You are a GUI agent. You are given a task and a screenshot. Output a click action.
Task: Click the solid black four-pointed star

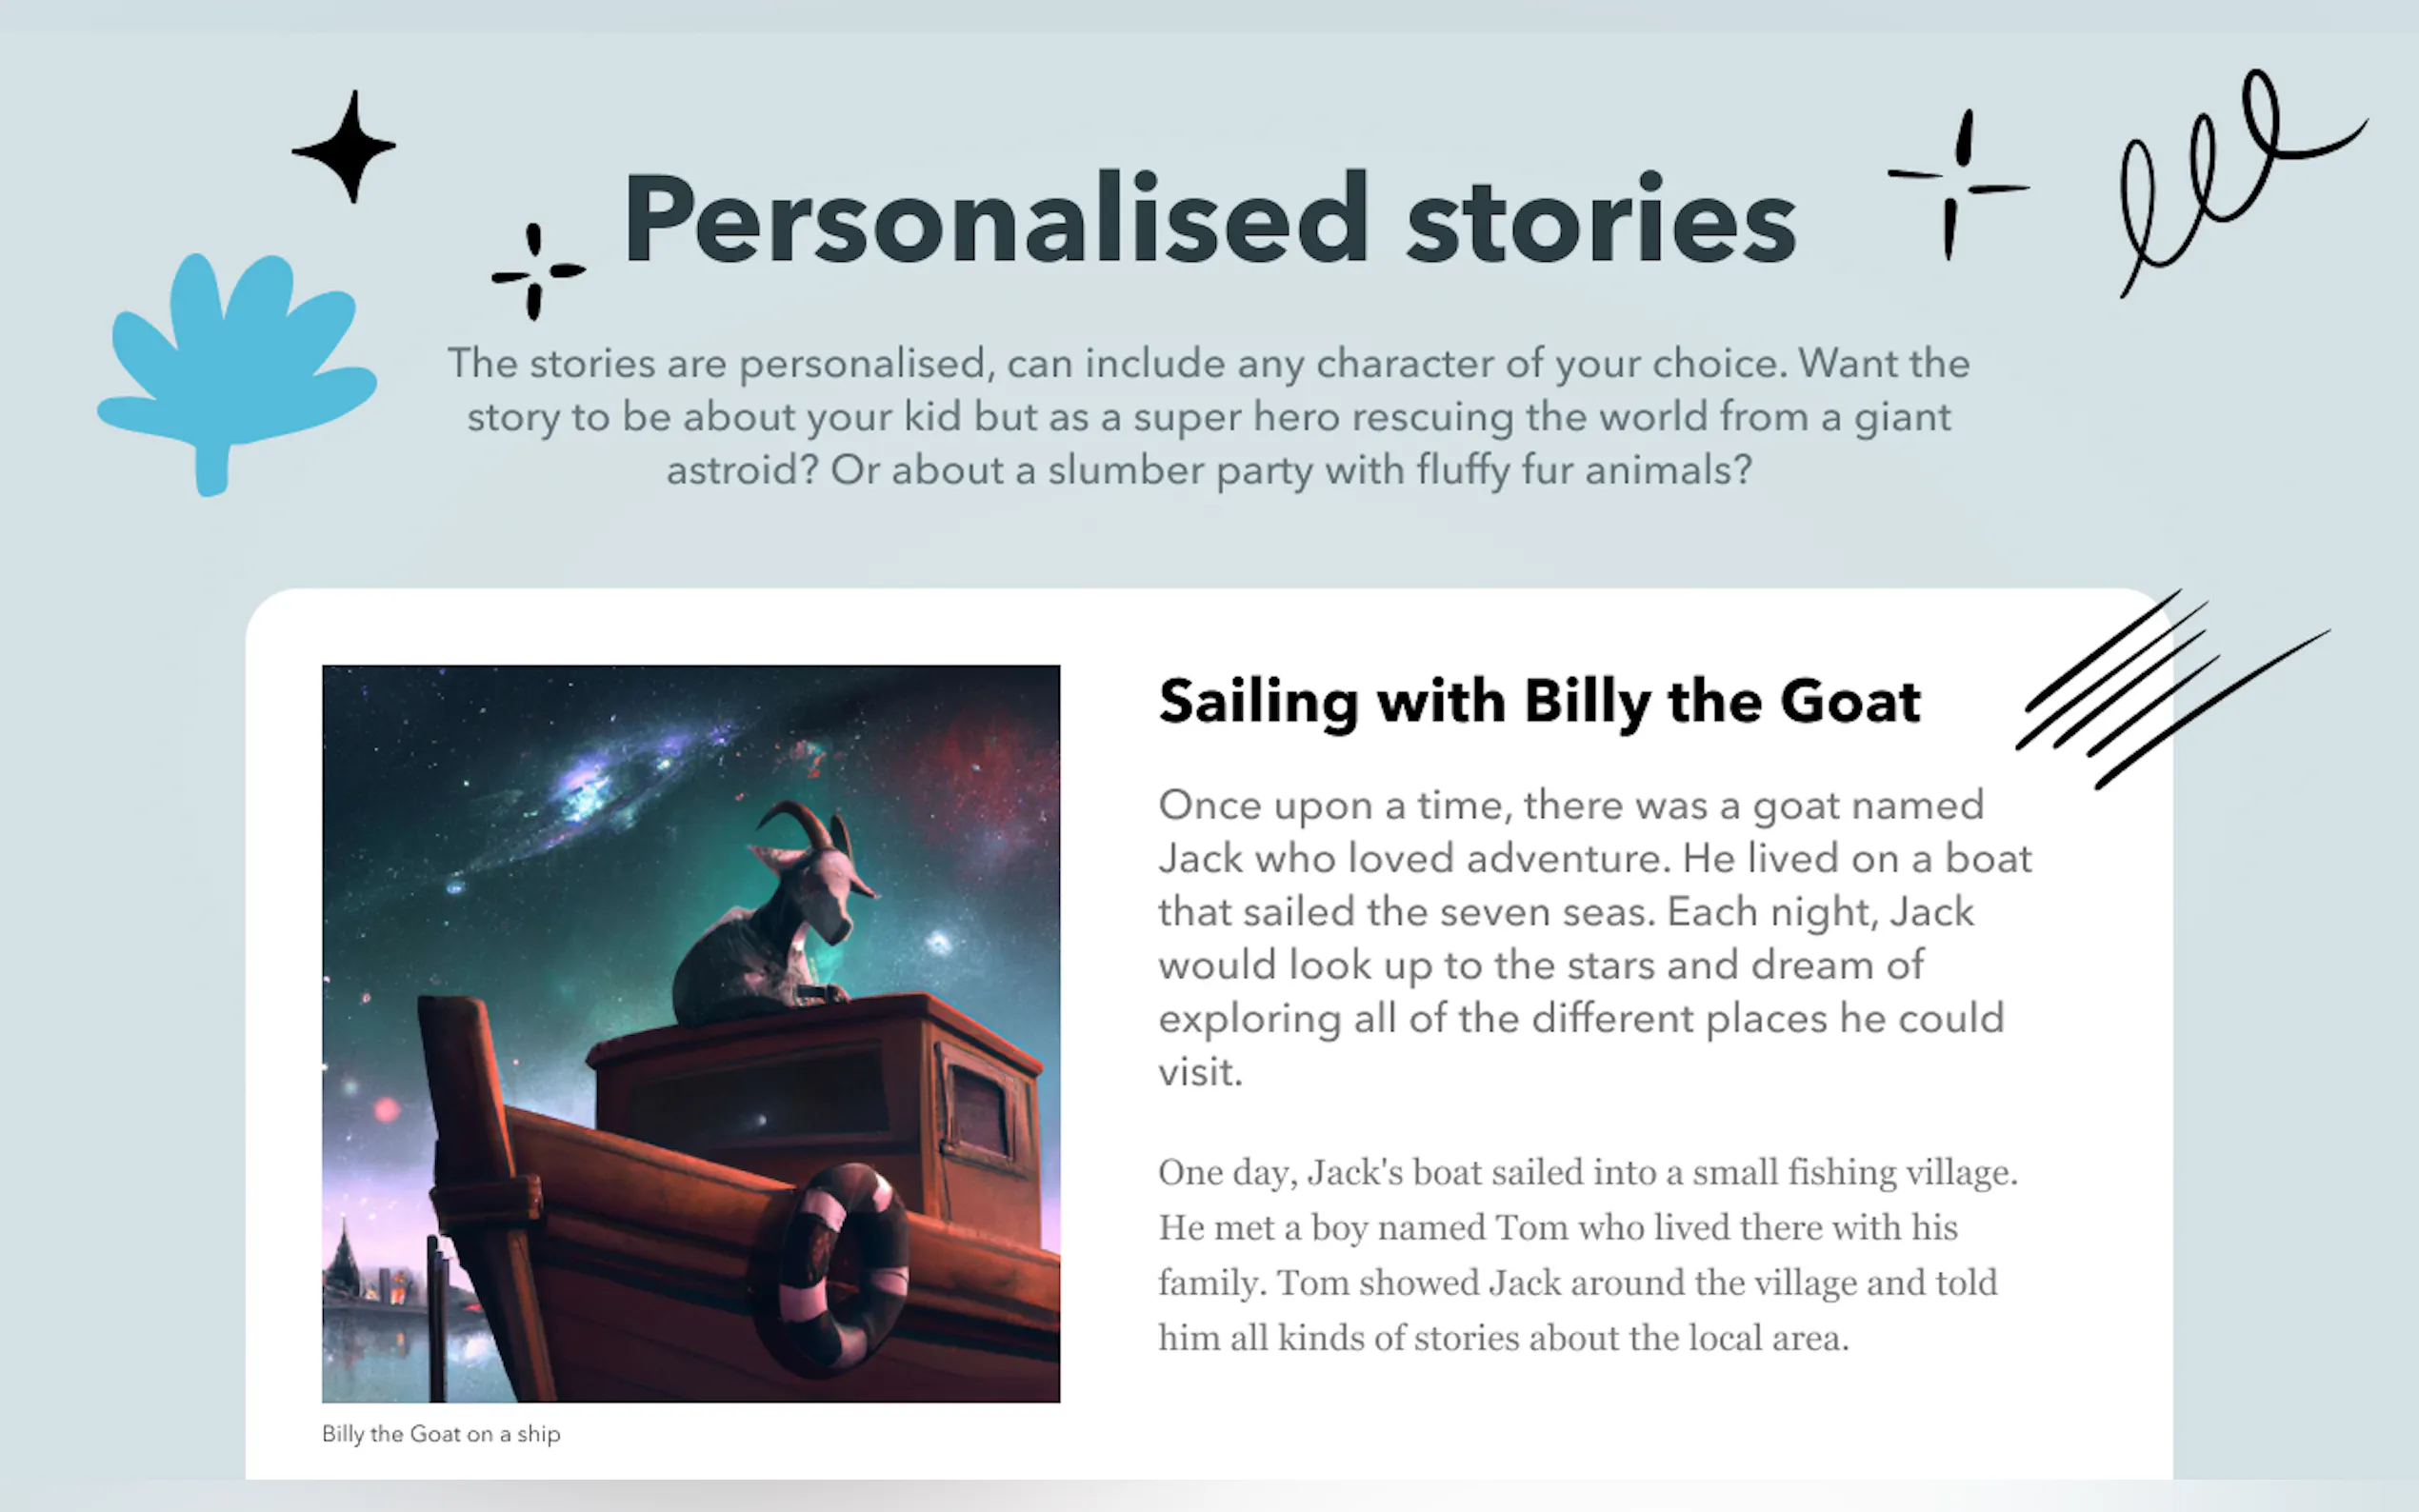point(345,148)
